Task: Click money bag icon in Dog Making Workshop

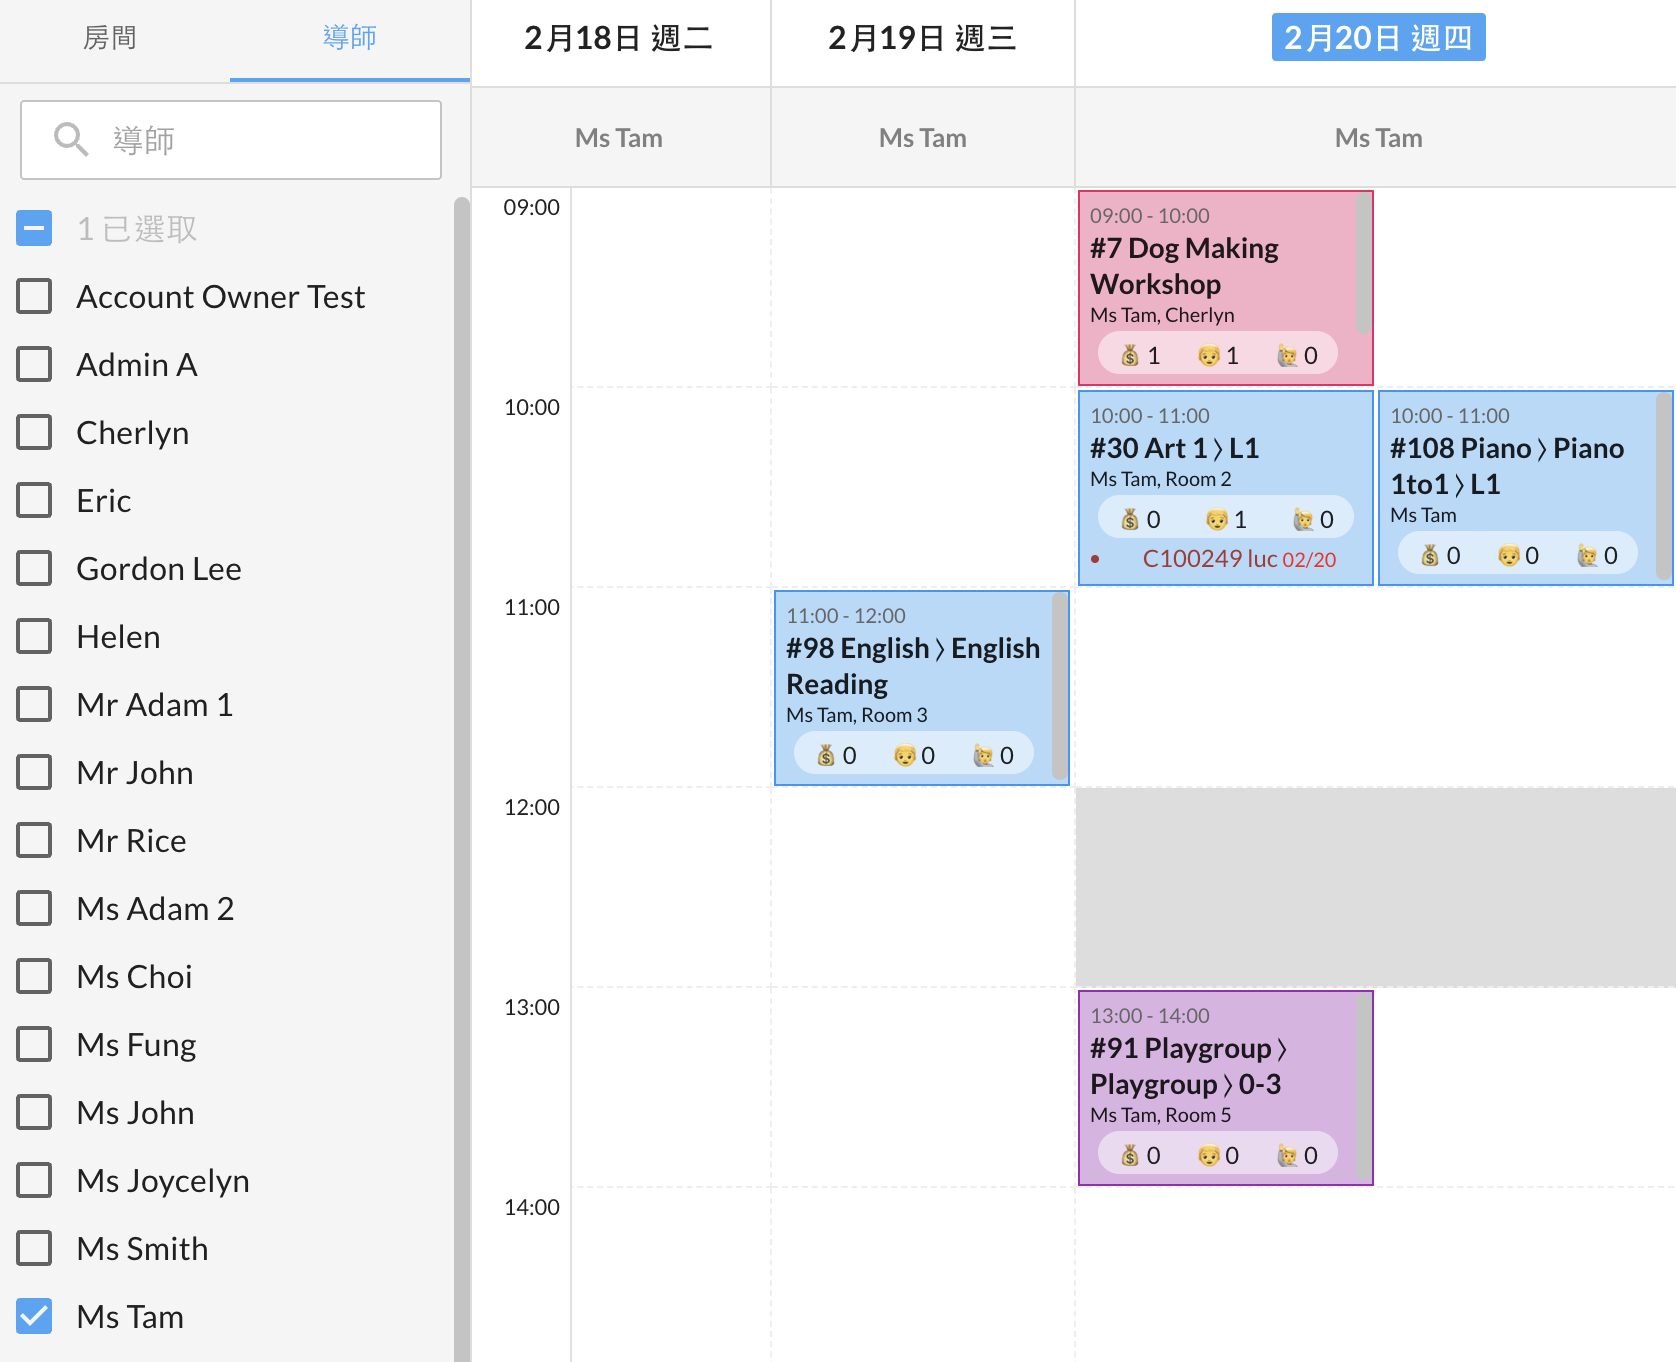Action: [x=1130, y=356]
